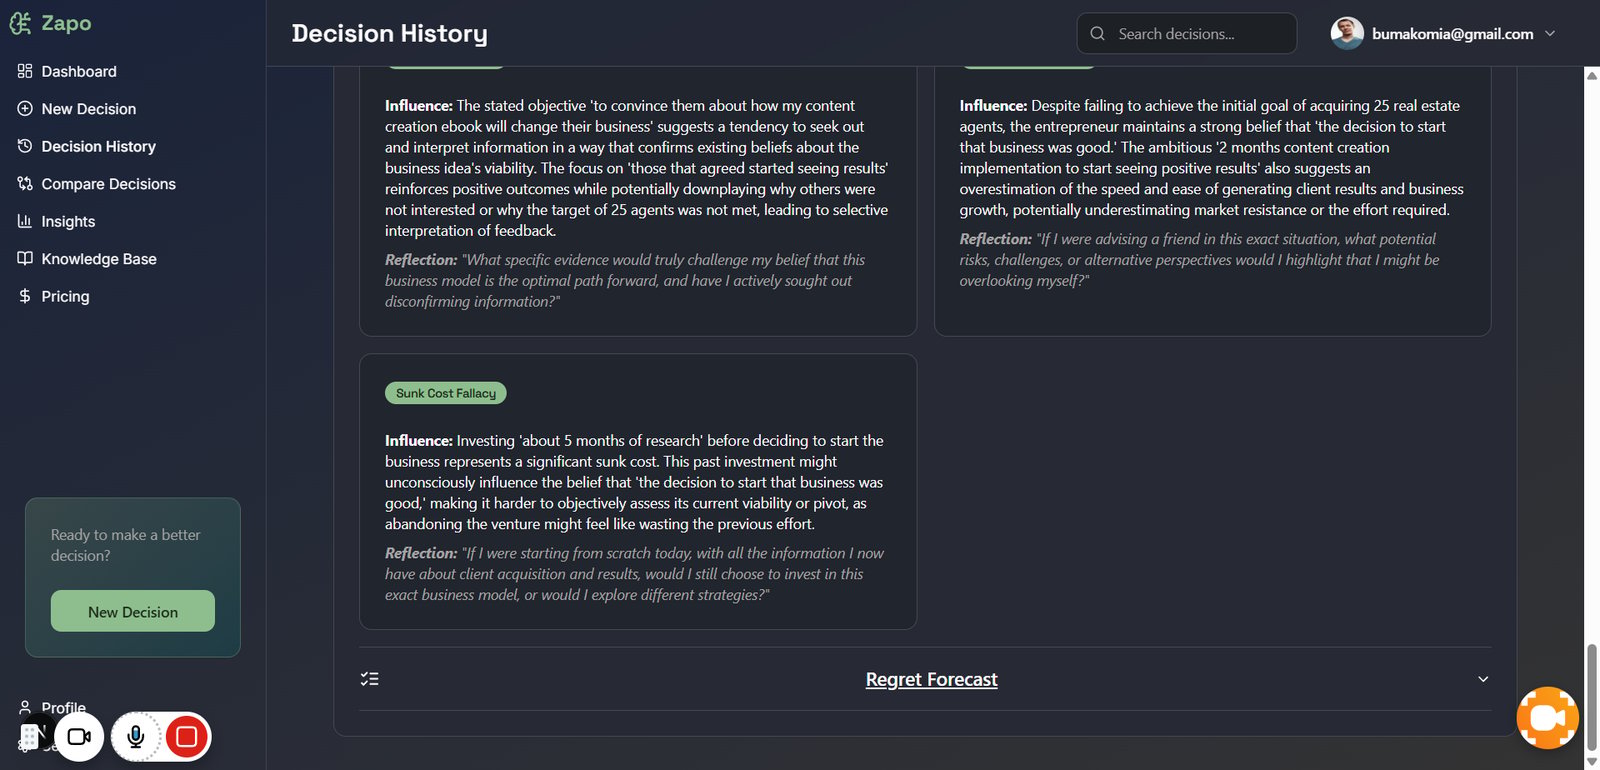Click the reflection starting "If I were starting from scratch"
This screenshot has width=1600, height=770.
[x=635, y=574]
